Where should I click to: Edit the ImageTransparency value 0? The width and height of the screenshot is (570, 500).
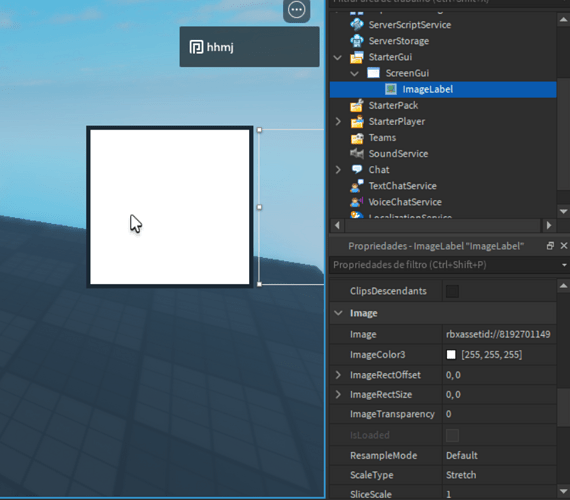[499, 414]
